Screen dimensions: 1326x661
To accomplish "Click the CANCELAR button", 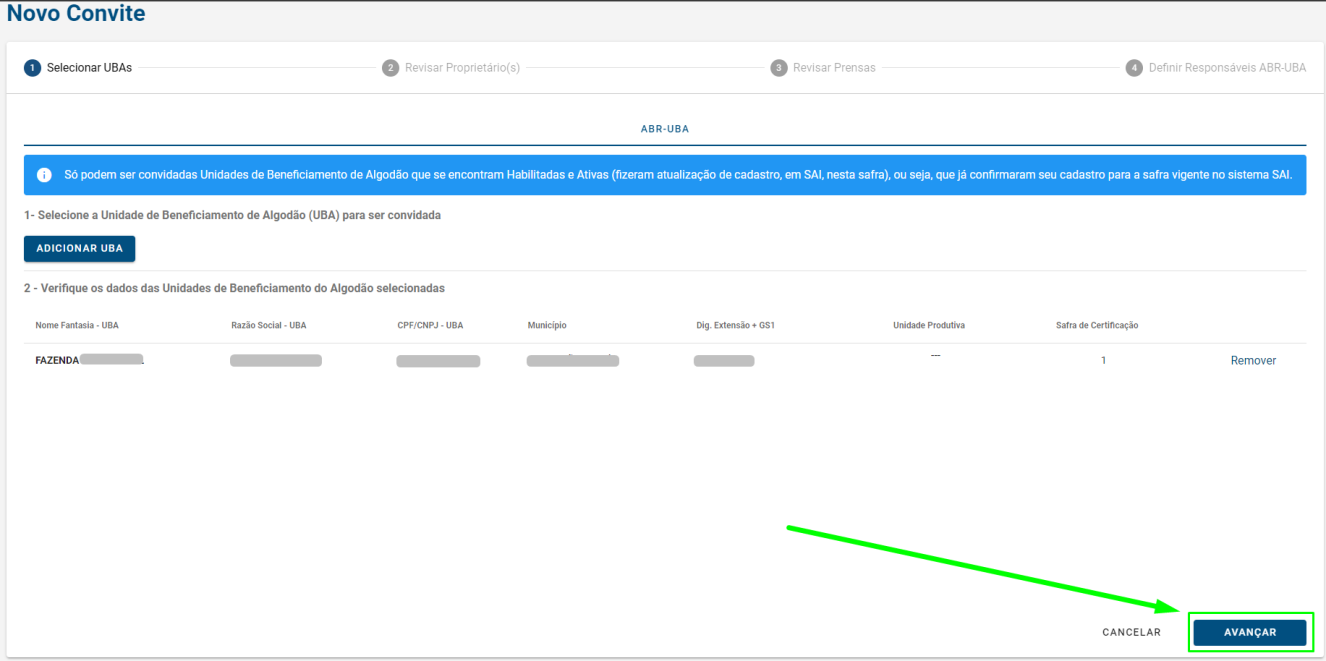I will click(1131, 632).
